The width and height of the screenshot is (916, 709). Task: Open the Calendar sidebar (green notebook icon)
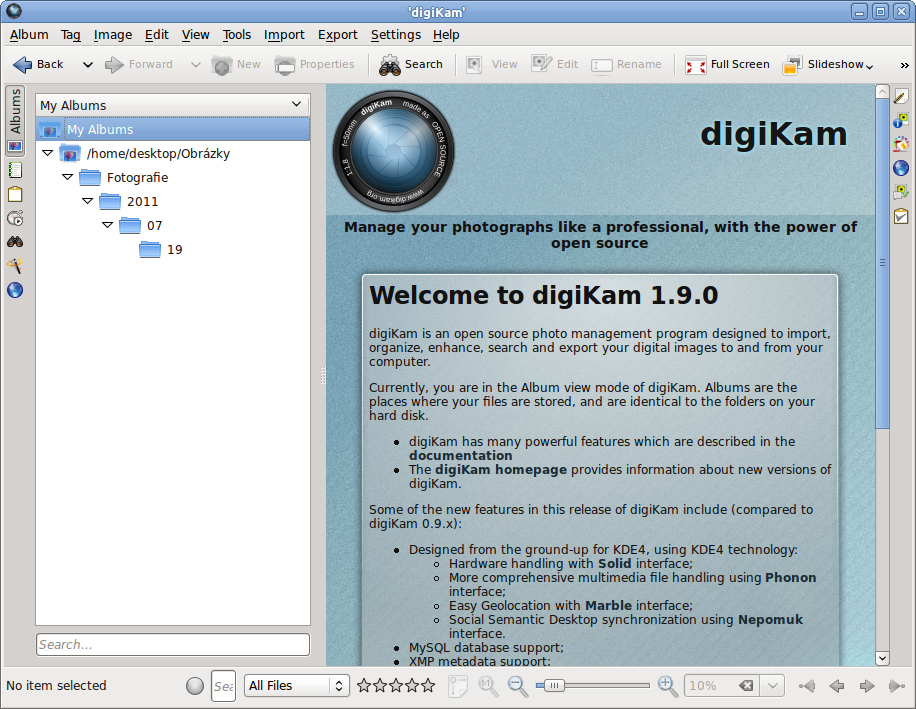click(15, 170)
